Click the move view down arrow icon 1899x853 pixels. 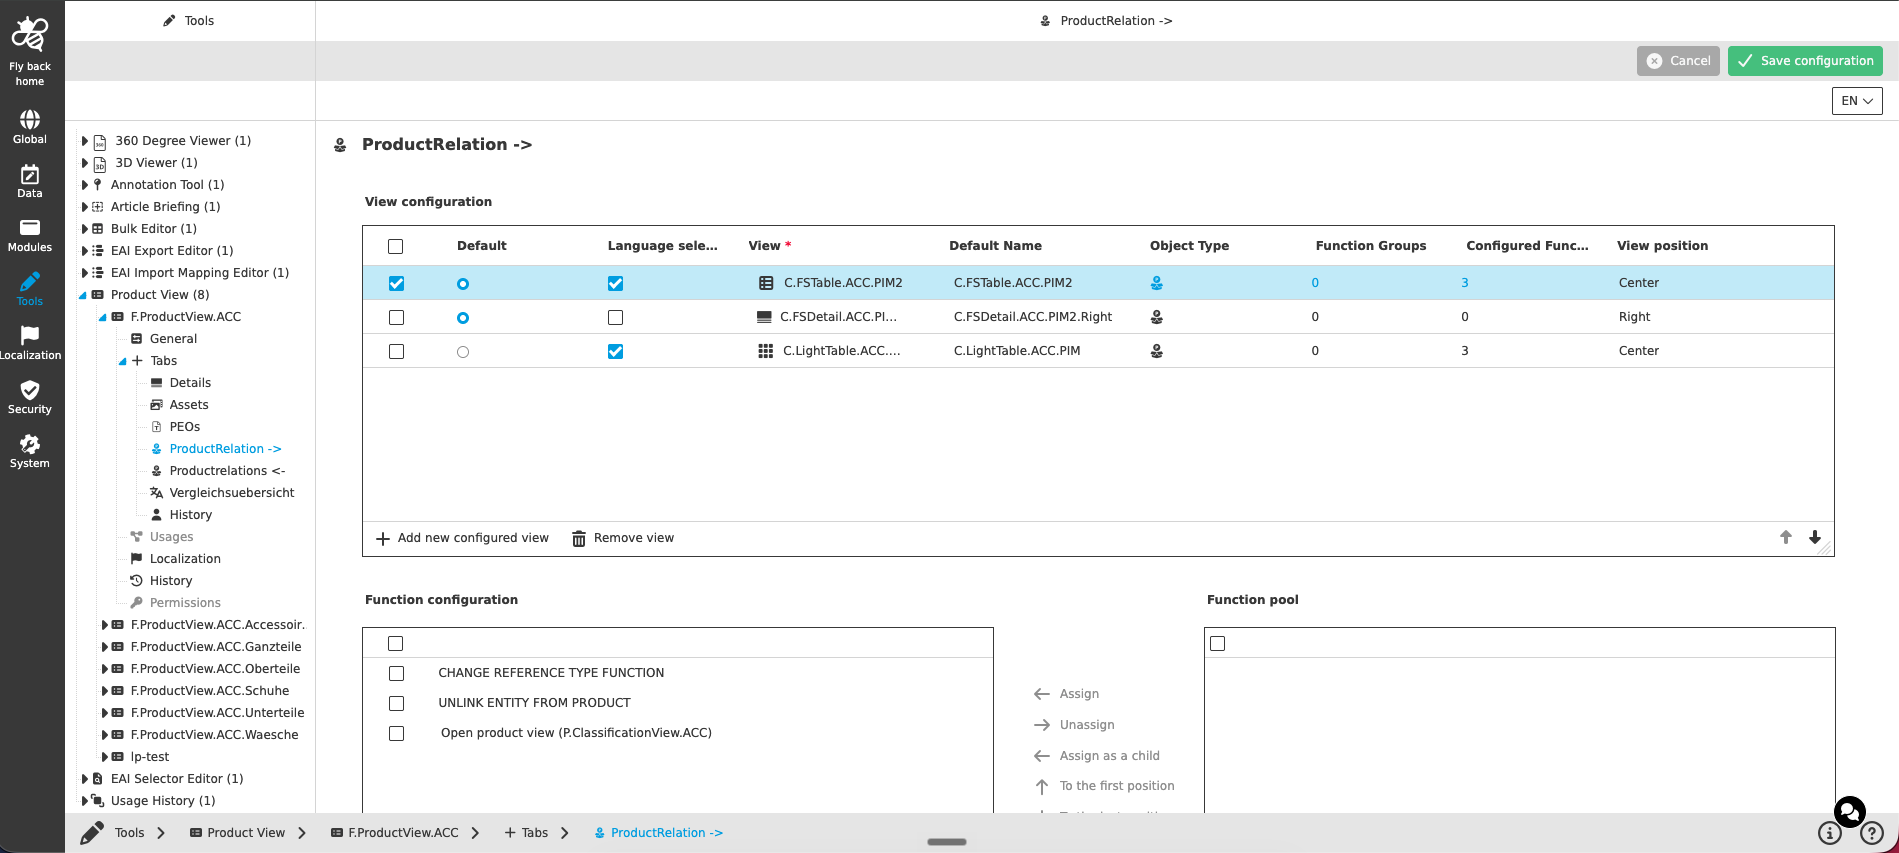[1815, 537]
